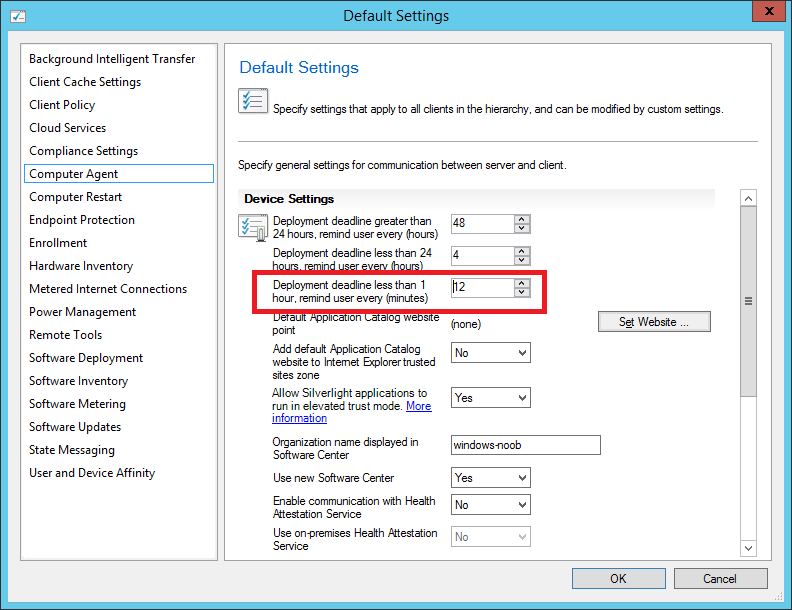This screenshot has height=610, width=792.
Task: Select Client Policy in the settings list
Action: pyautogui.click(x=62, y=105)
